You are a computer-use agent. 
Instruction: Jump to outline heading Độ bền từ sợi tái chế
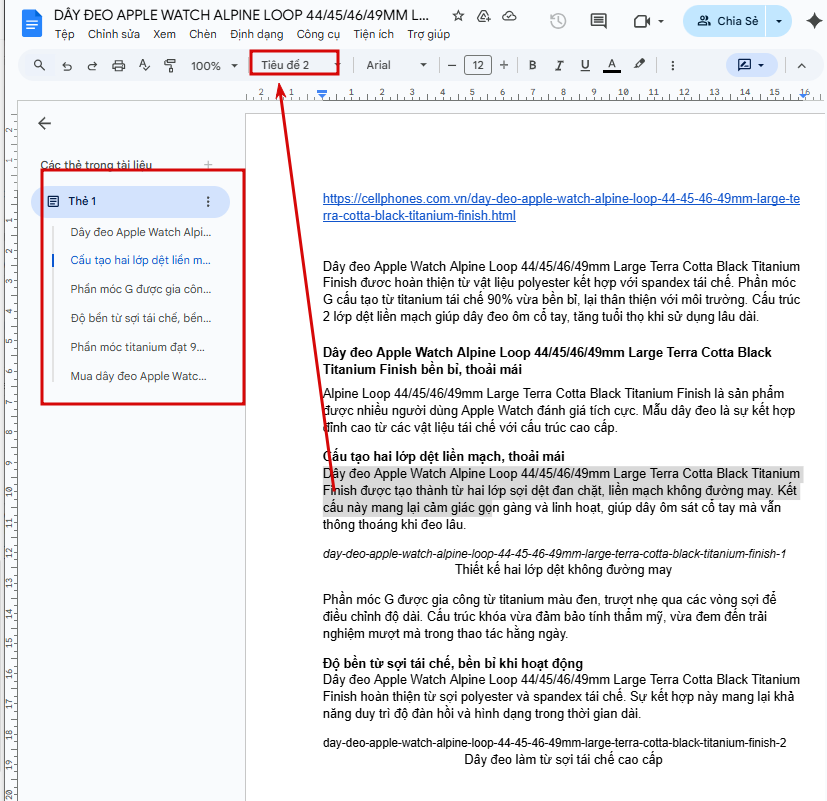(x=140, y=318)
